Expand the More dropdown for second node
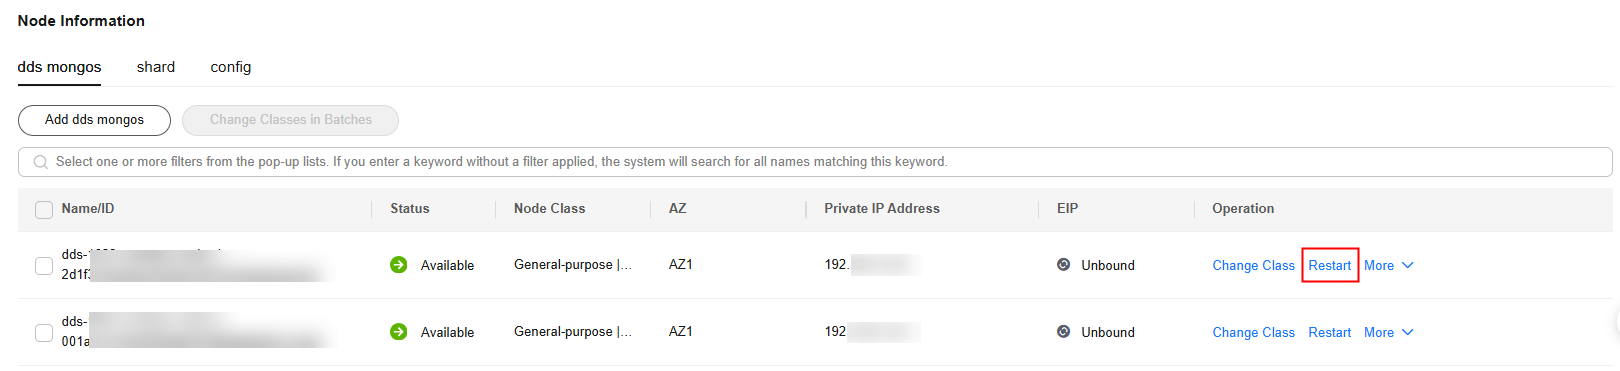Viewport: 1620px width, 371px height. [1389, 332]
